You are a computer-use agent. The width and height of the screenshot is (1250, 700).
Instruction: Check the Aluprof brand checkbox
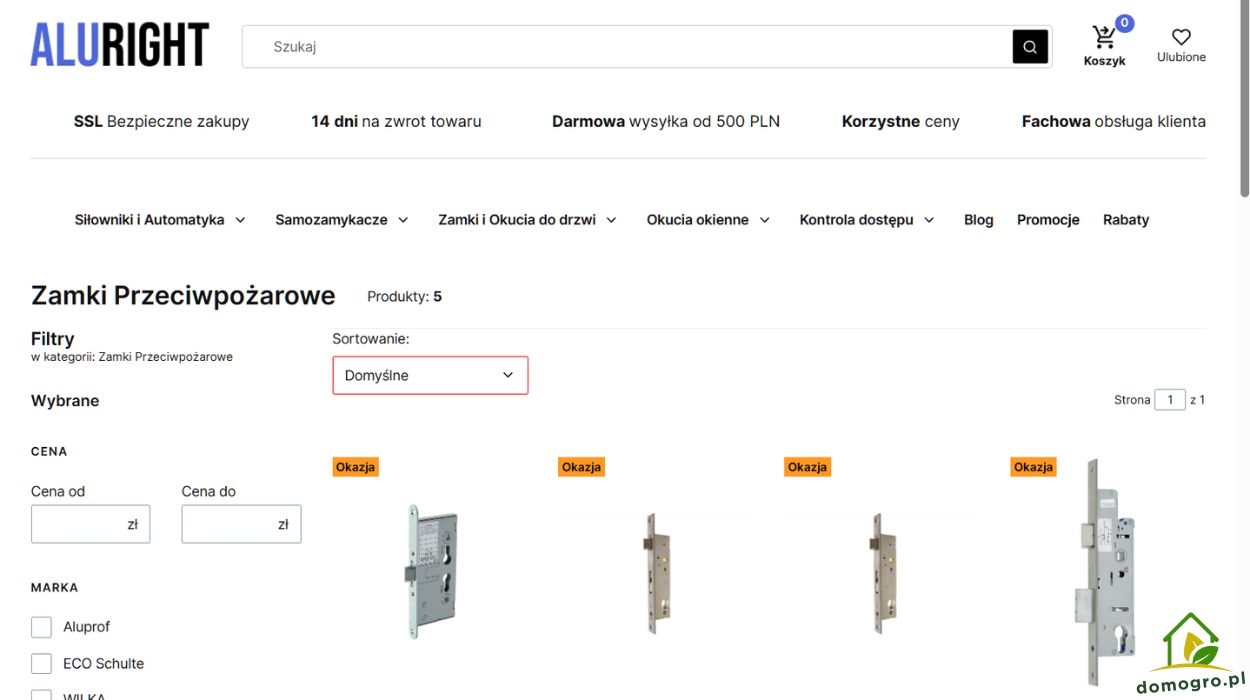click(x=41, y=627)
